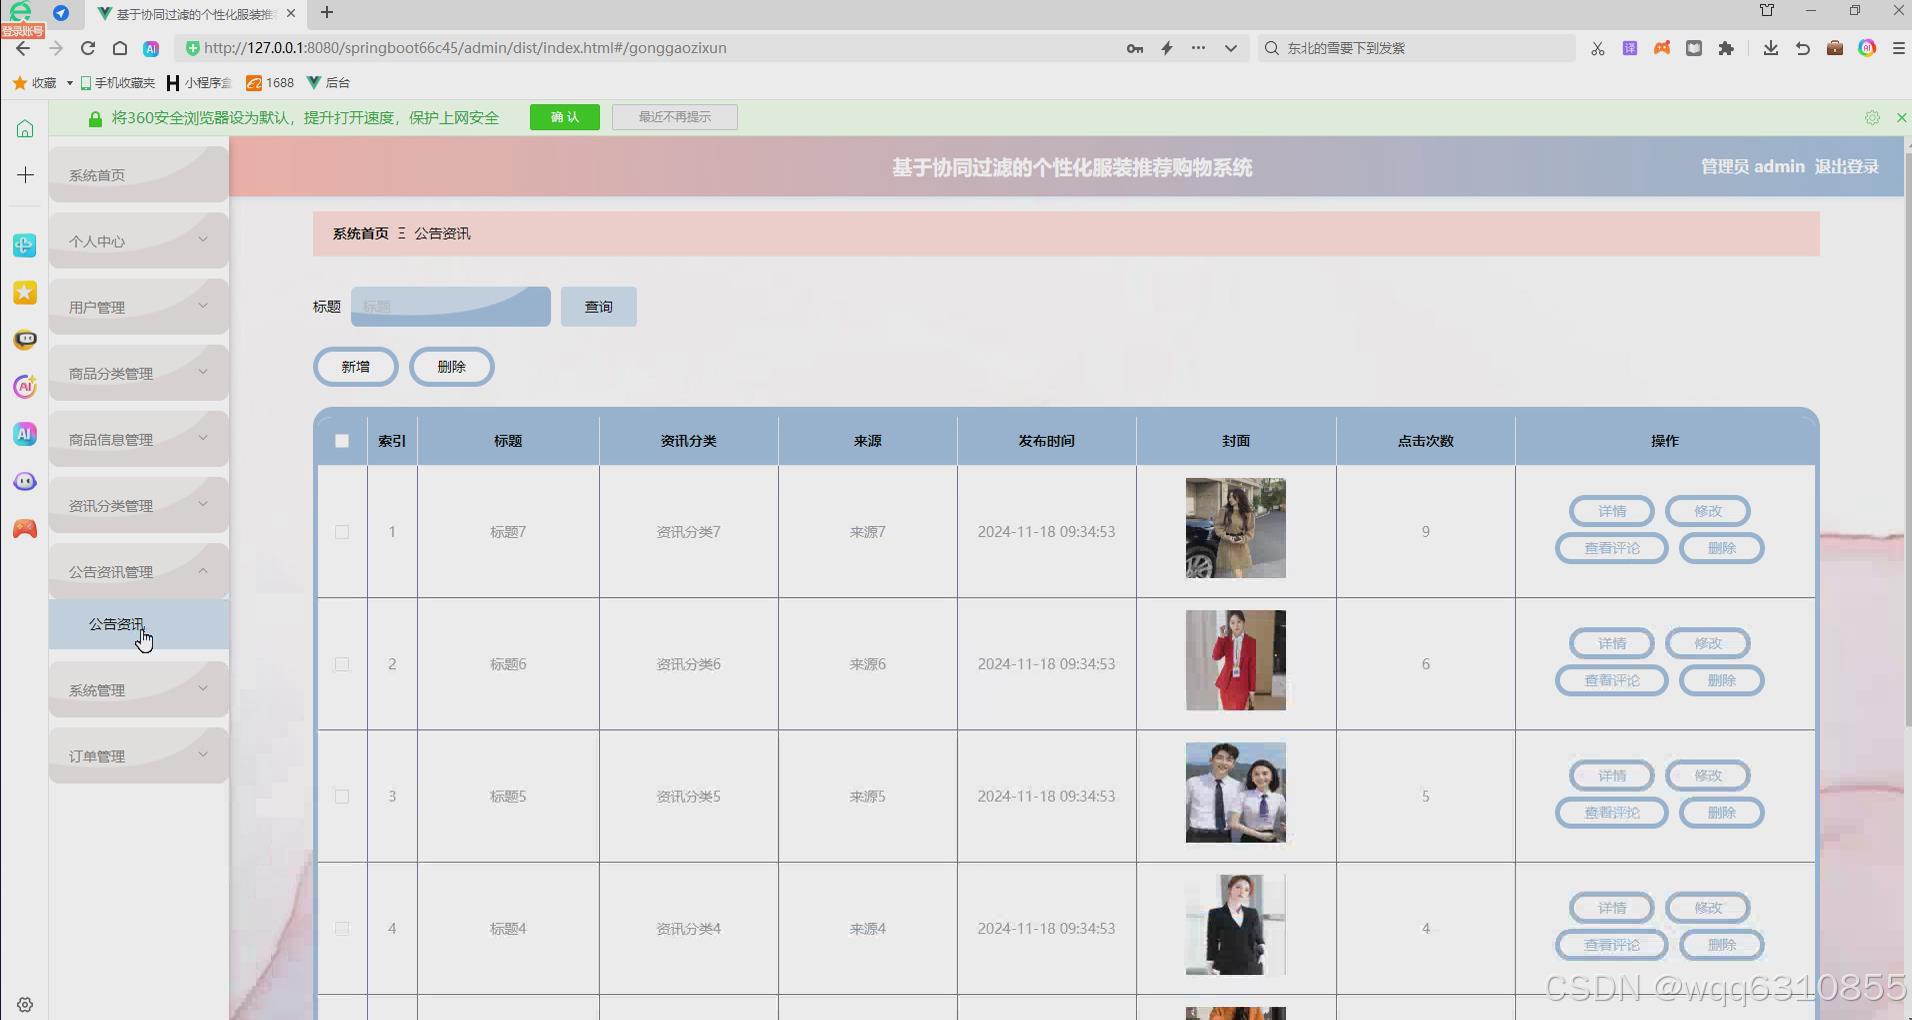Tick the row checkbox for 标题7

(342, 531)
